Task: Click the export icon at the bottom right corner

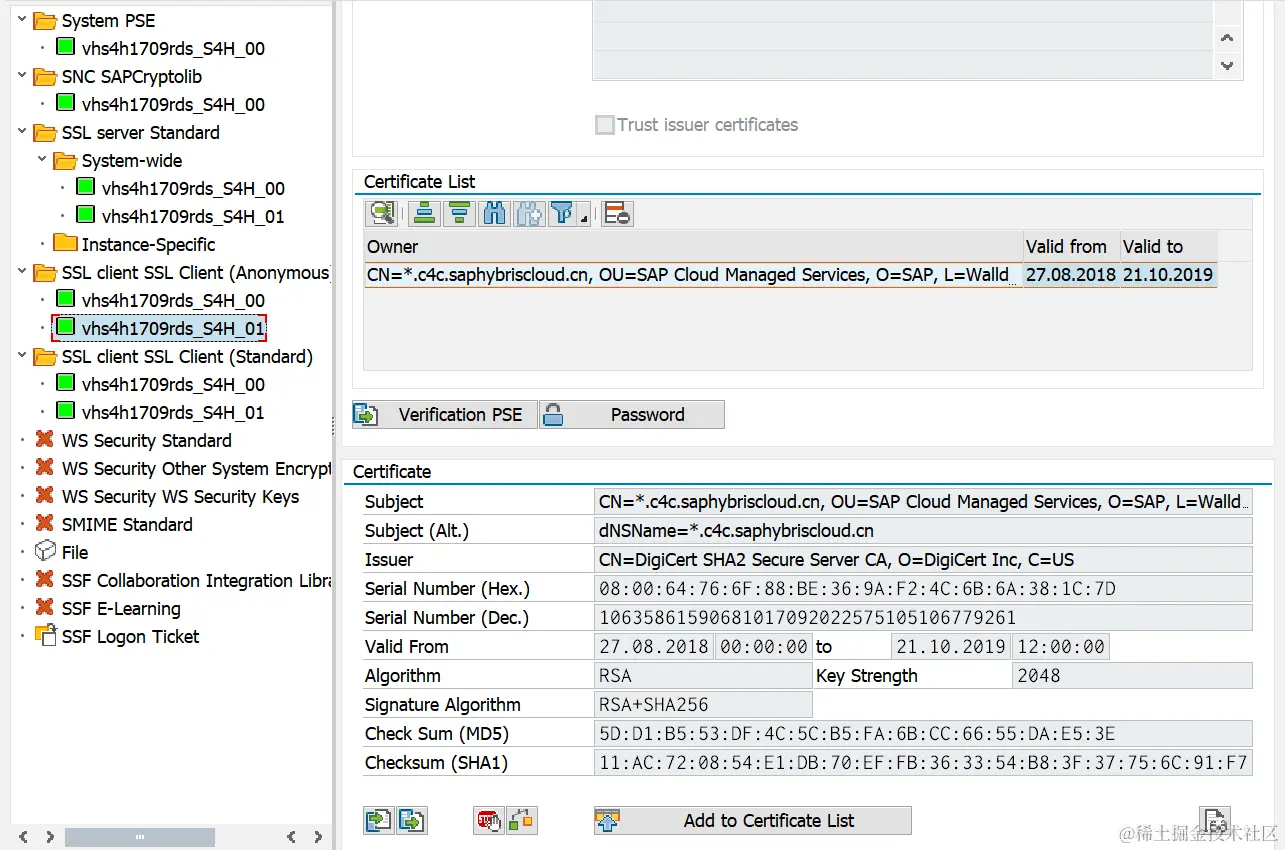Action: 1214,818
